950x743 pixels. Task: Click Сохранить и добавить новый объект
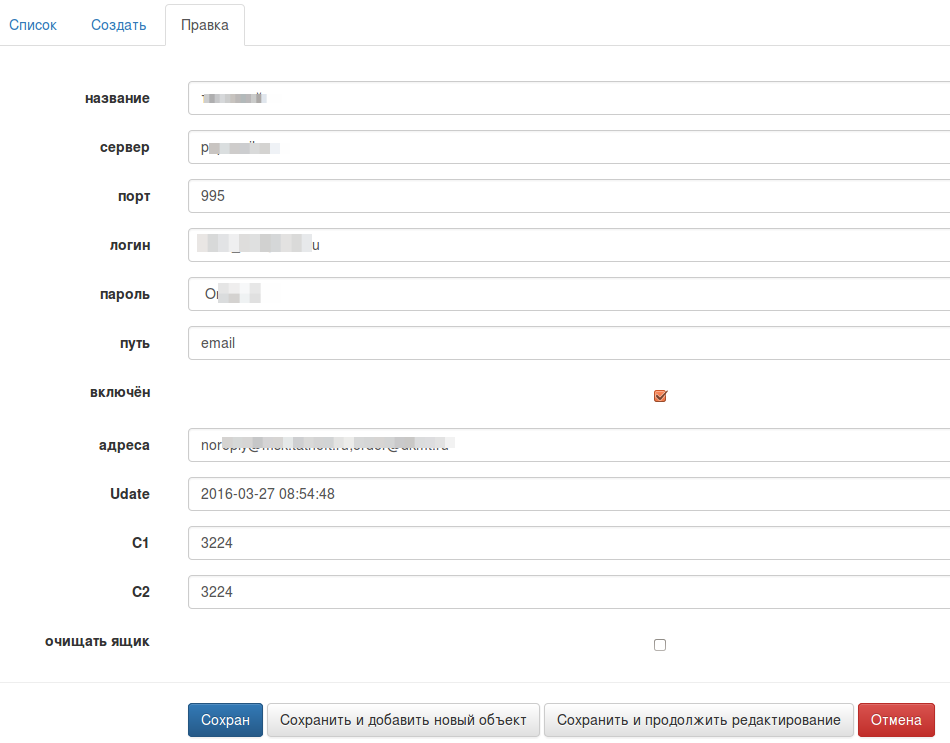(403, 720)
